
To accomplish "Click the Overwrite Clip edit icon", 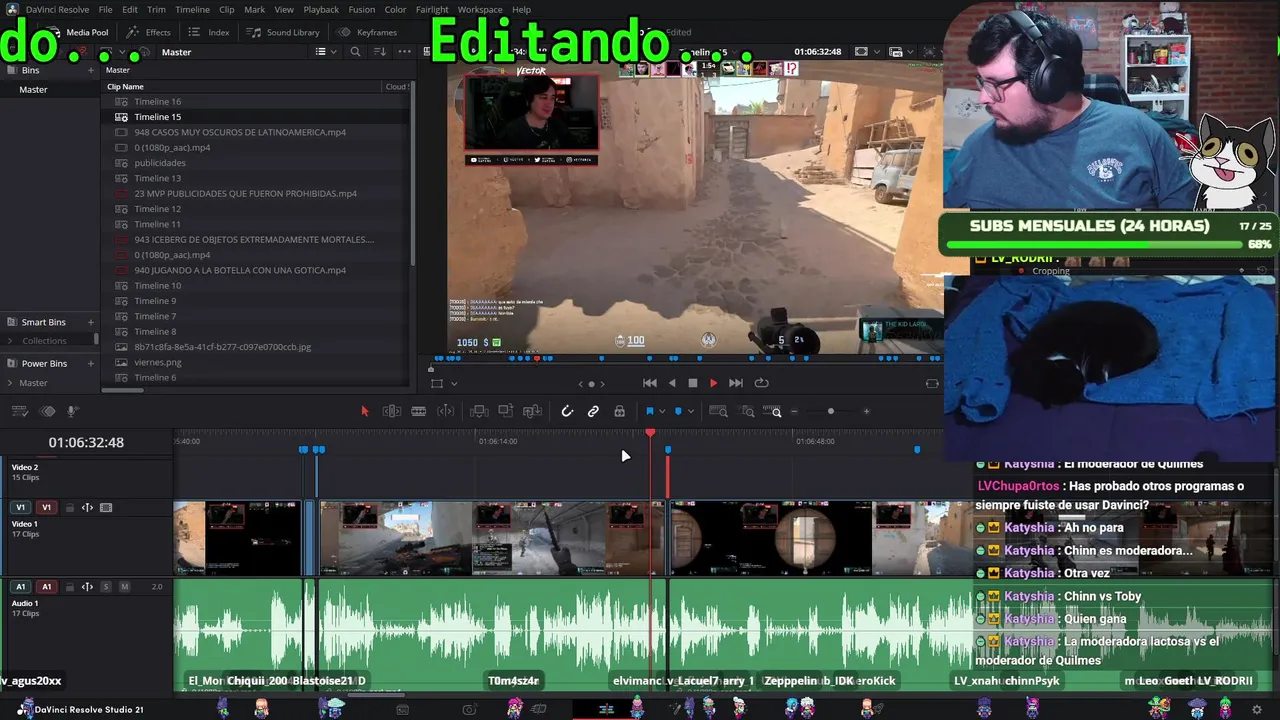I will [x=506, y=411].
